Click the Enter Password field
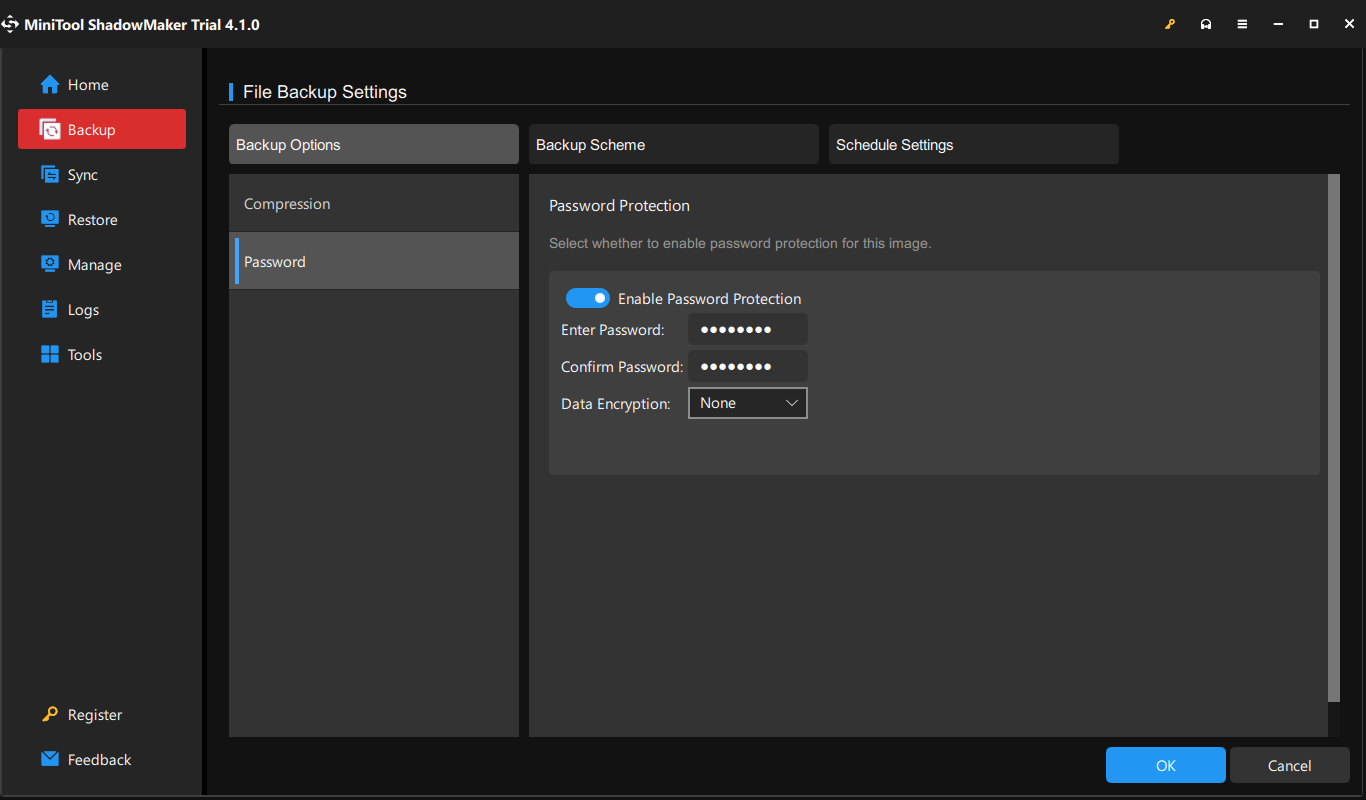Image resolution: width=1366 pixels, height=800 pixels. tap(748, 329)
